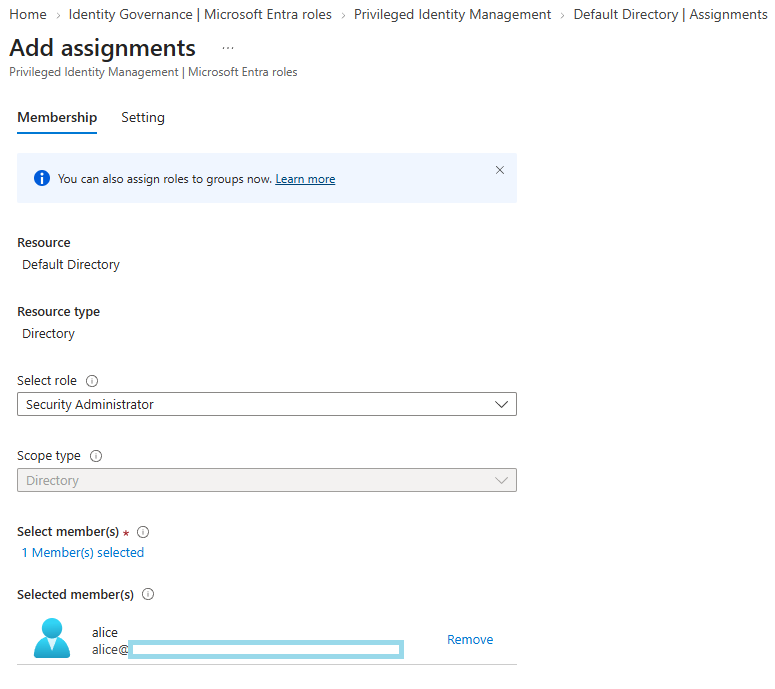Click the page subtitle Privileged Identity Management | Microsoft Entra roles
Screen dimensions: 775x689
pos(153,72)
